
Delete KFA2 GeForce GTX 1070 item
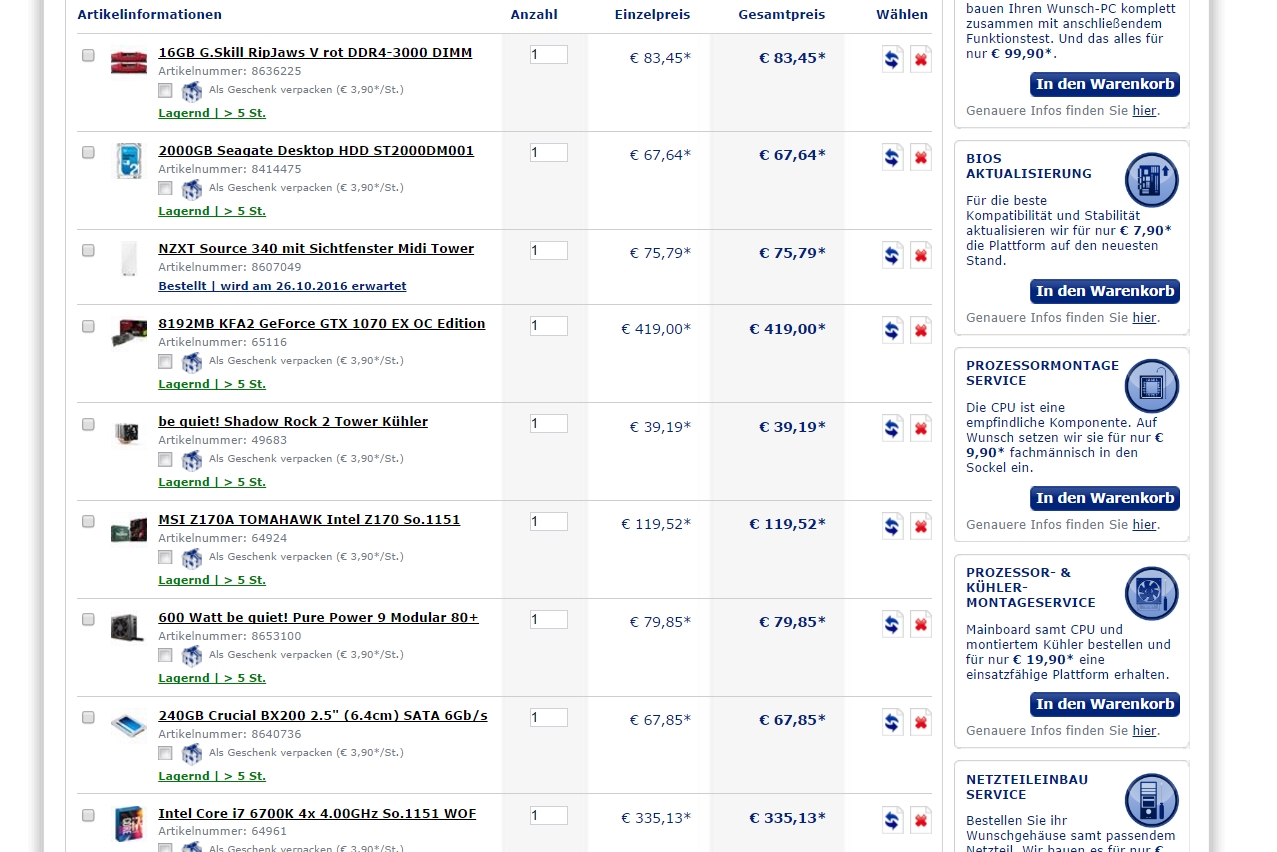click(920, 330)
